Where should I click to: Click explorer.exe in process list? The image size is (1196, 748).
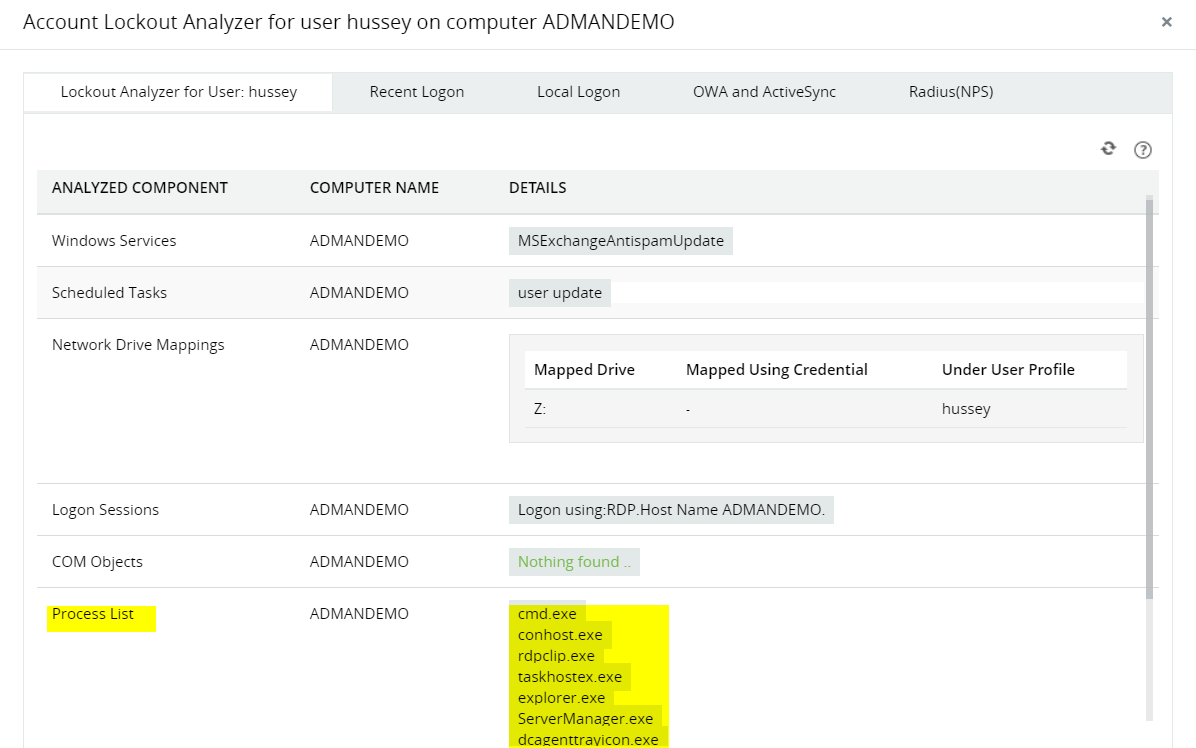[561, 698]
